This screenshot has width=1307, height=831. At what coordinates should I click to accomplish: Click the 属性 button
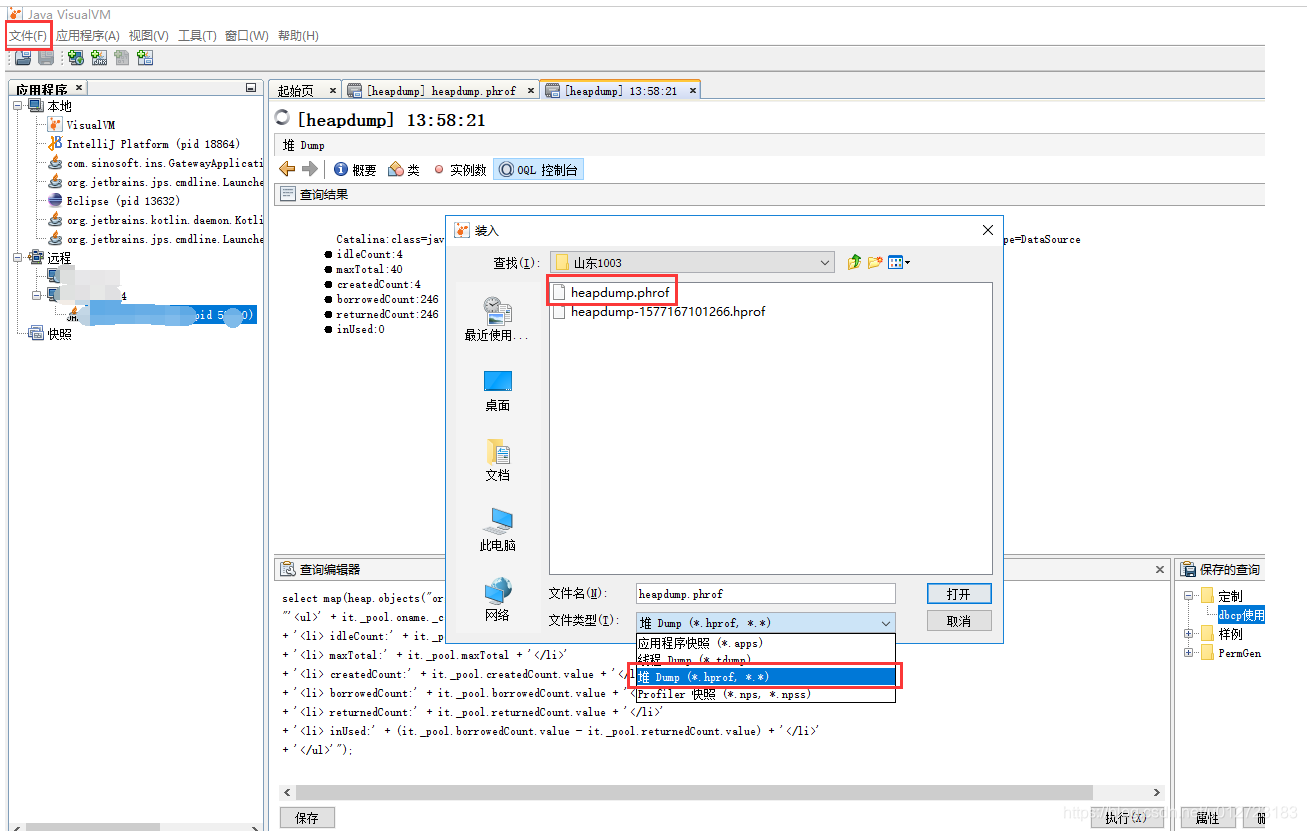[x=1208, y=818]
